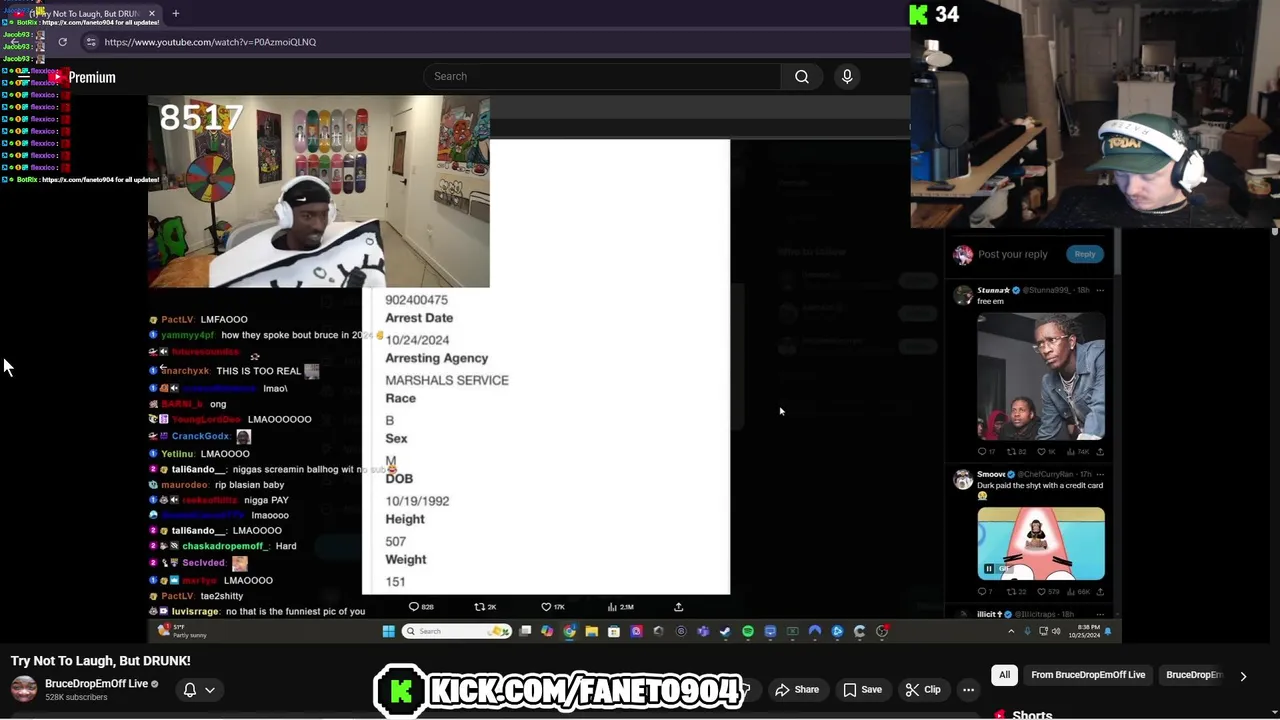This screenshot has width=1280, height=720.
Task: Open the YouTube Premium logo home link
Action: tap(84, 77)
